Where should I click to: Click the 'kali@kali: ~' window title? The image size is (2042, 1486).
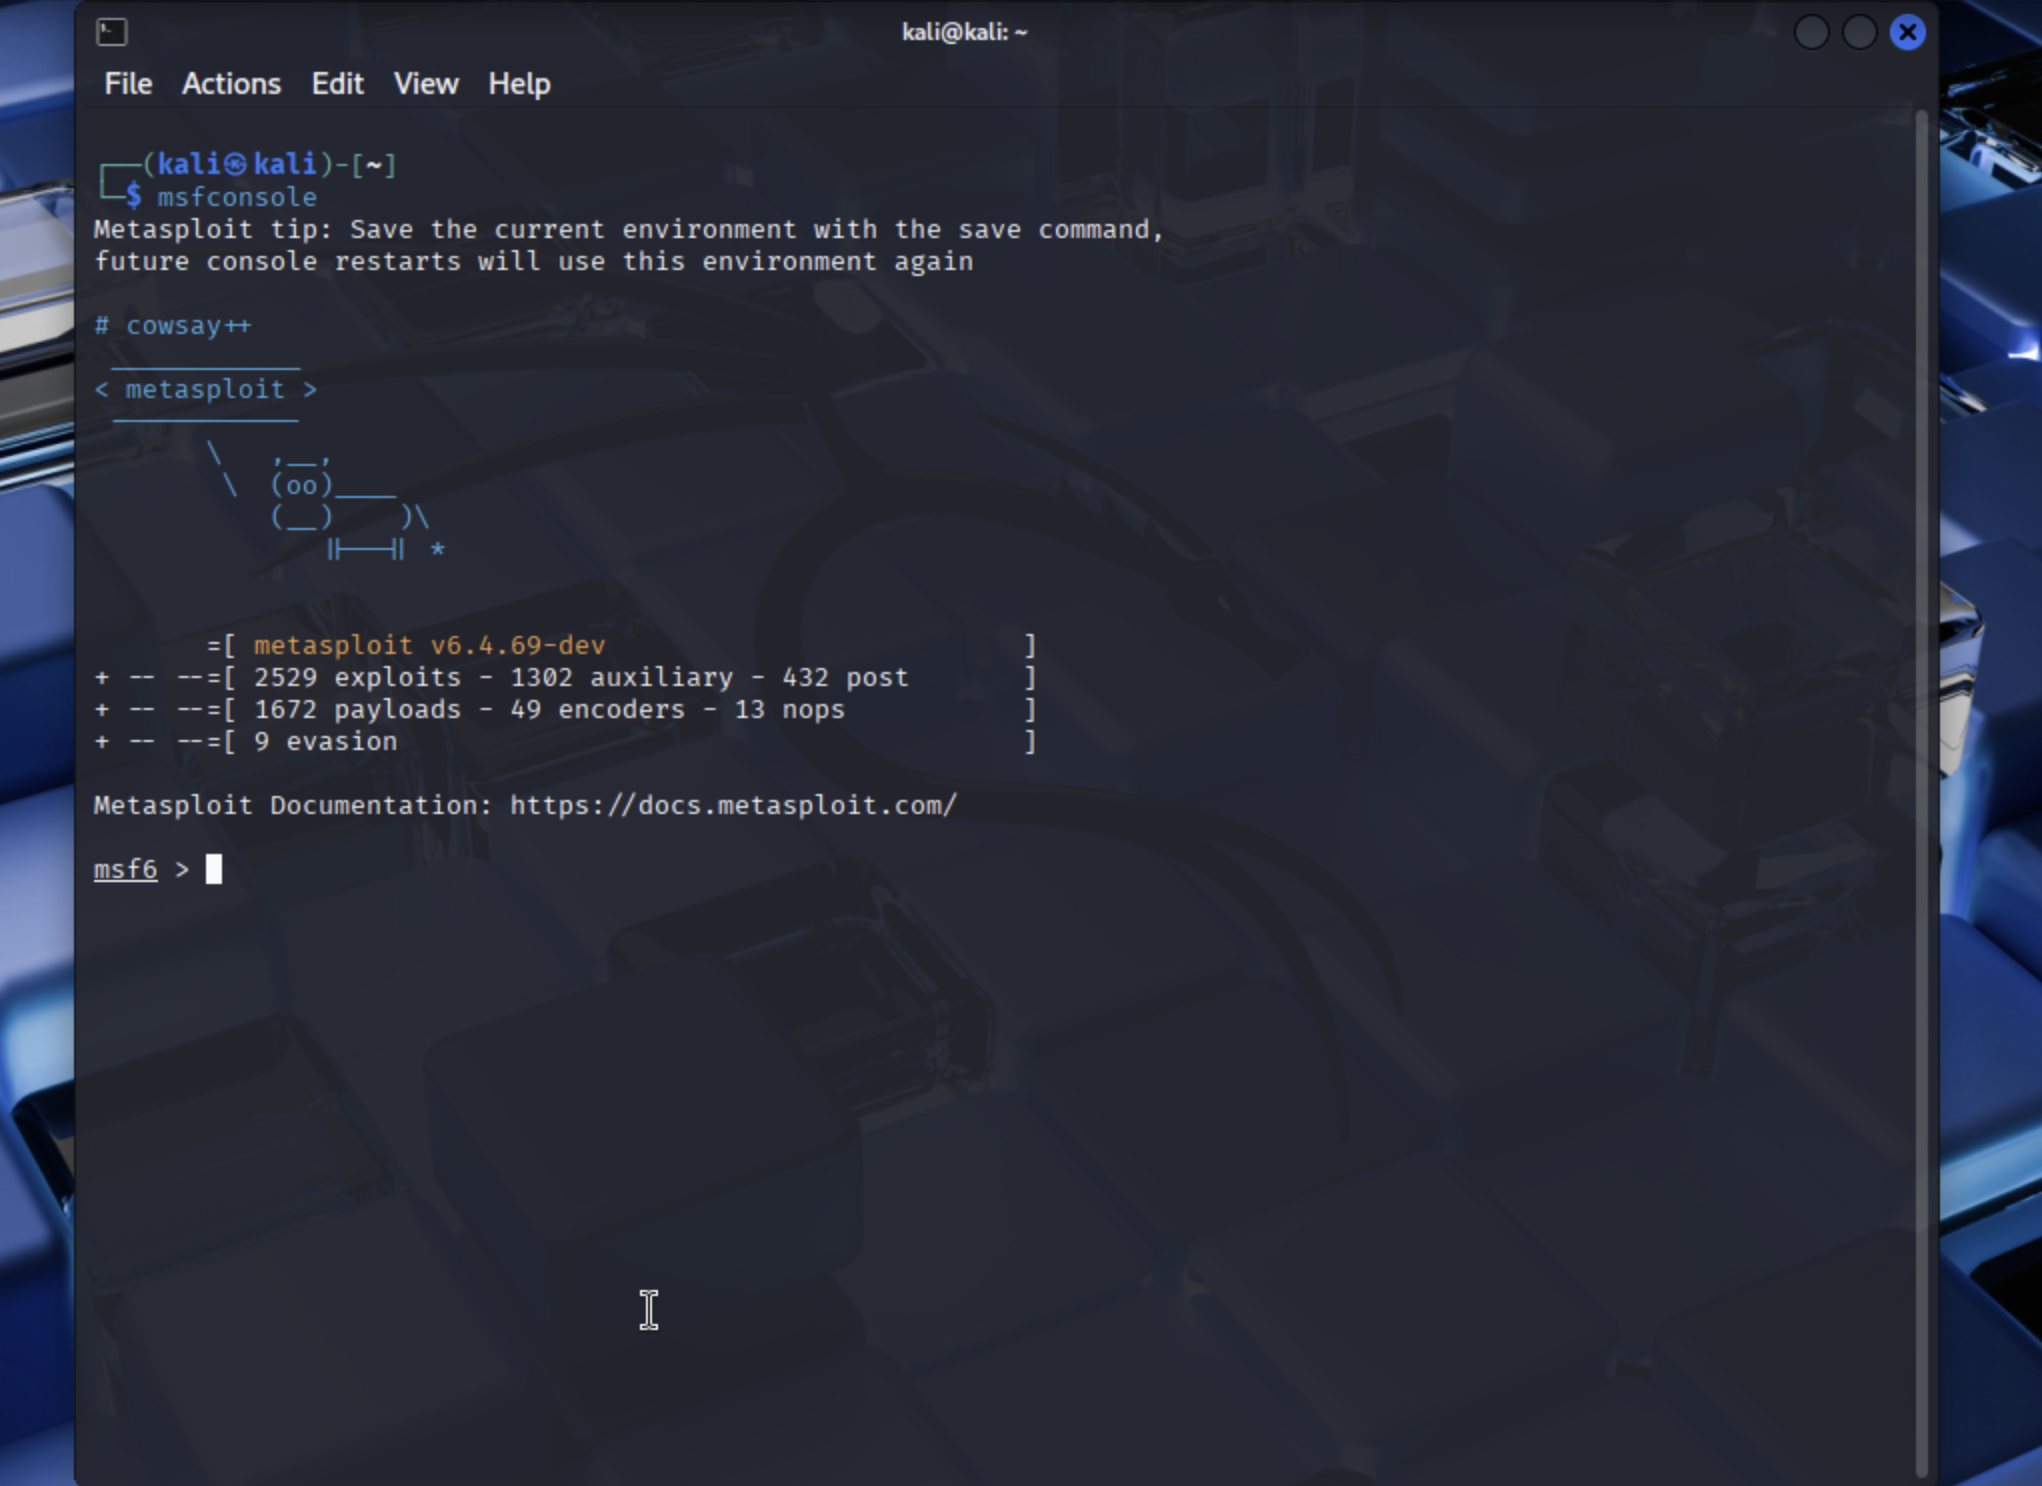pyautogui.click(x=964, y=32)
